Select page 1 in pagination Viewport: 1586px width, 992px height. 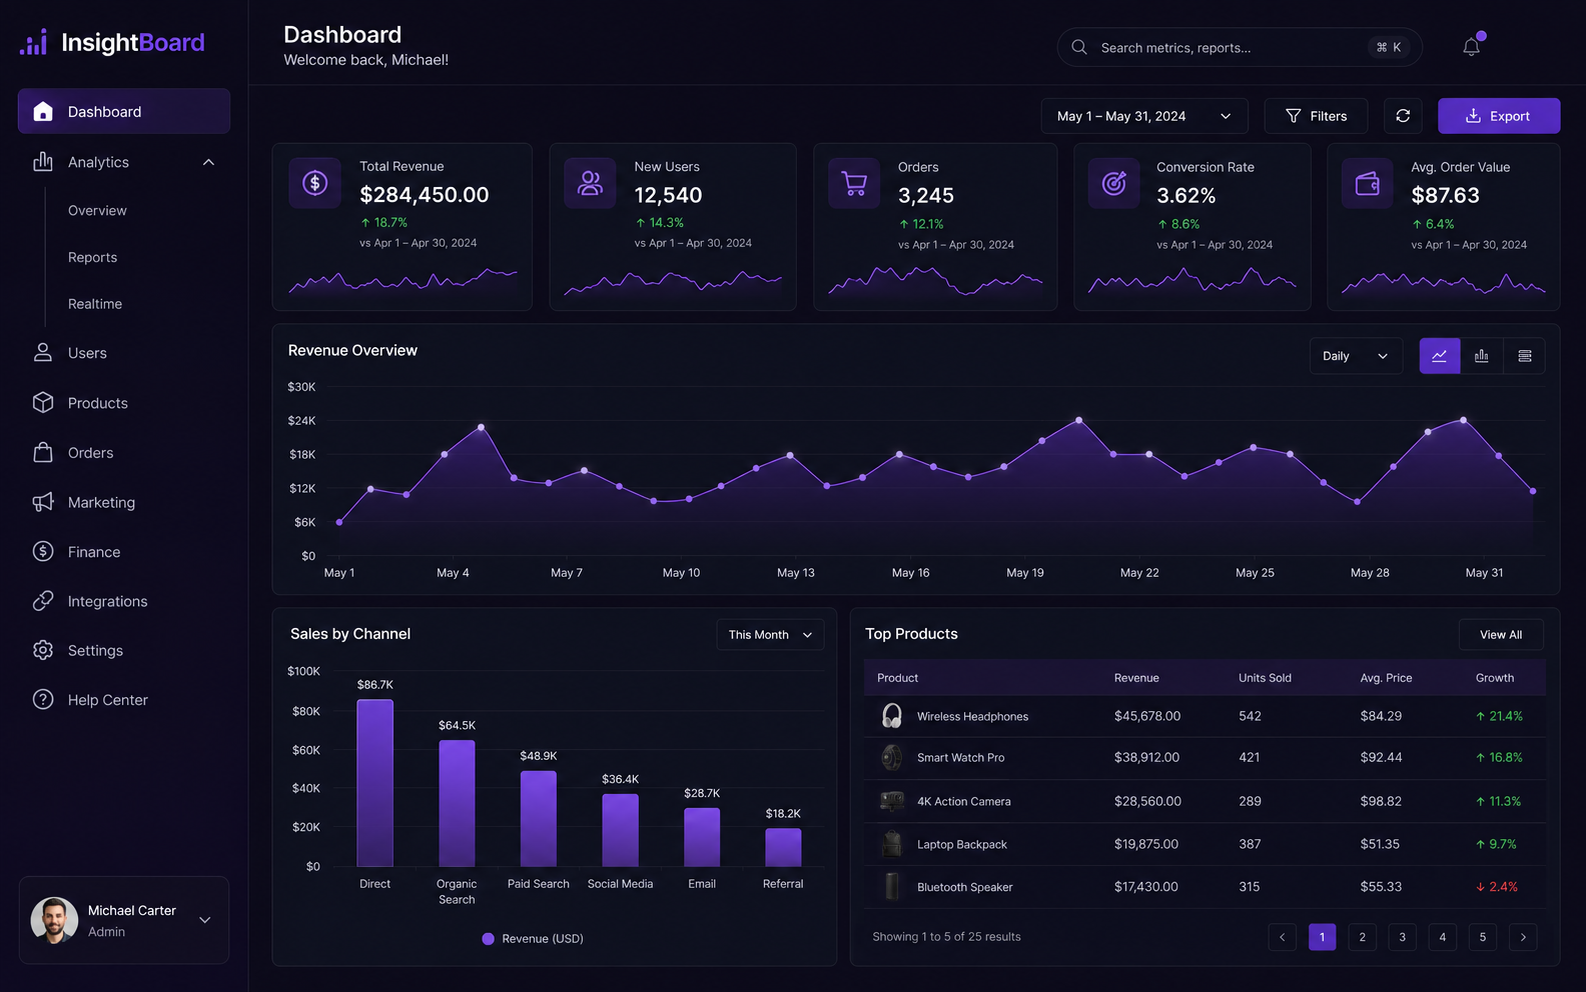click(x=1322, y=937)
